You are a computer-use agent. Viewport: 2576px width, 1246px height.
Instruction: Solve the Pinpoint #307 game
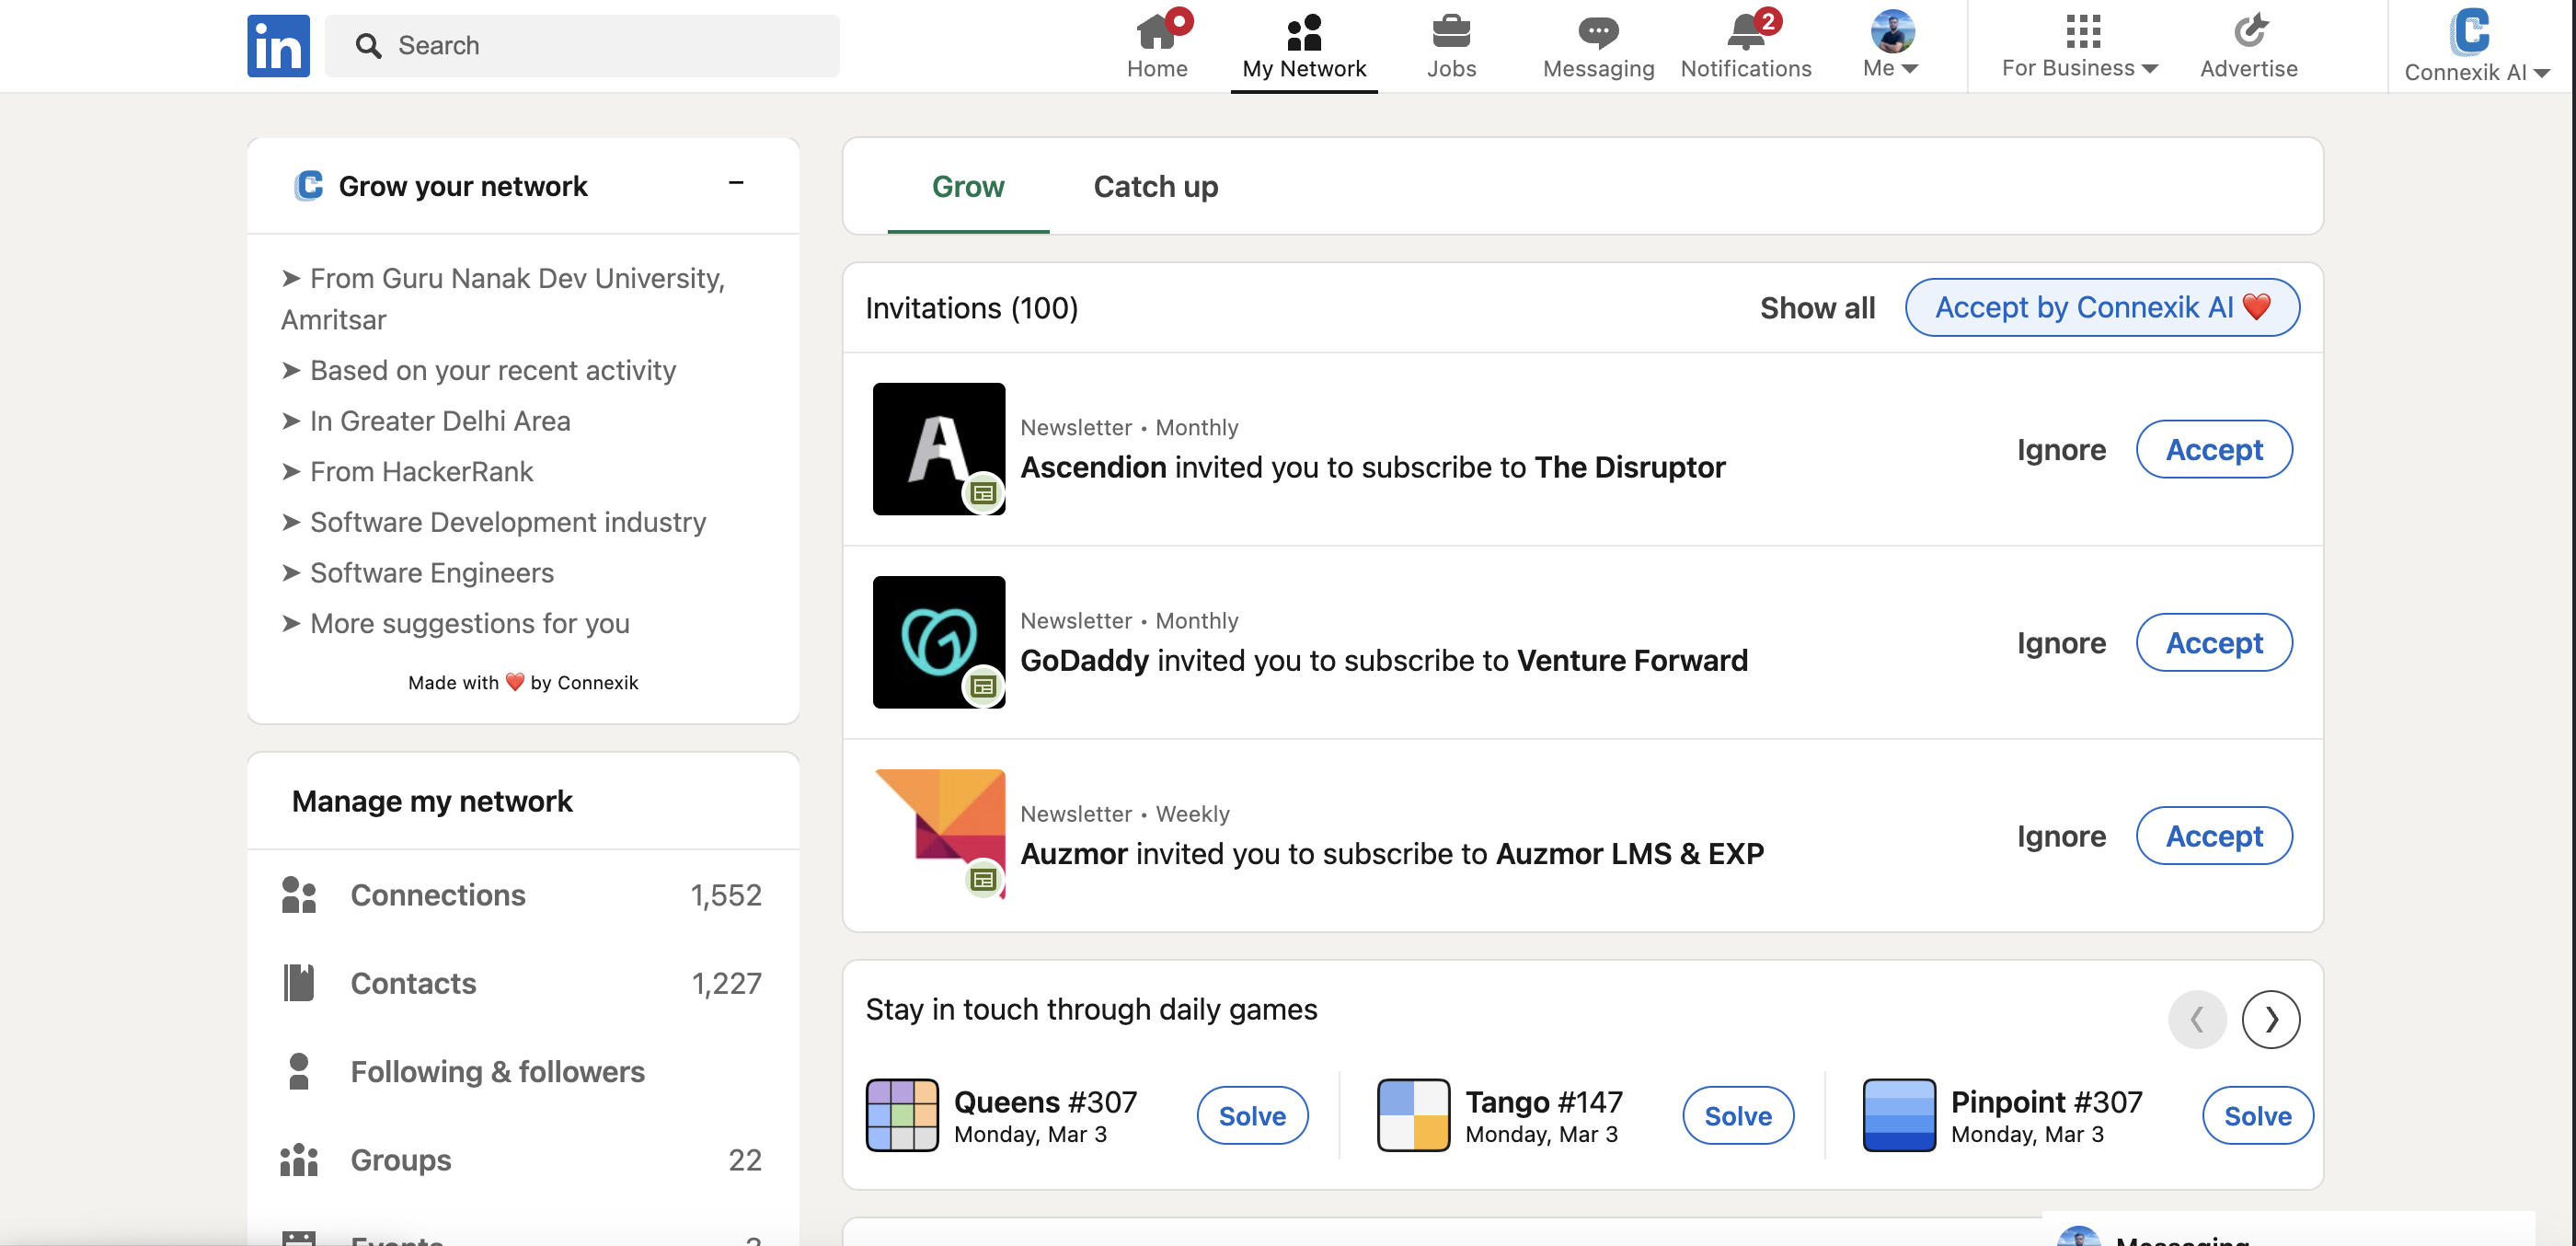(2257, 1115)
